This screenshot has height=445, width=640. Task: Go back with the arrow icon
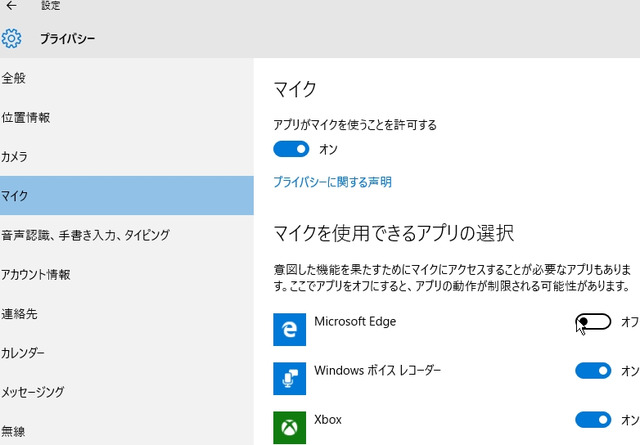[11, 6]
